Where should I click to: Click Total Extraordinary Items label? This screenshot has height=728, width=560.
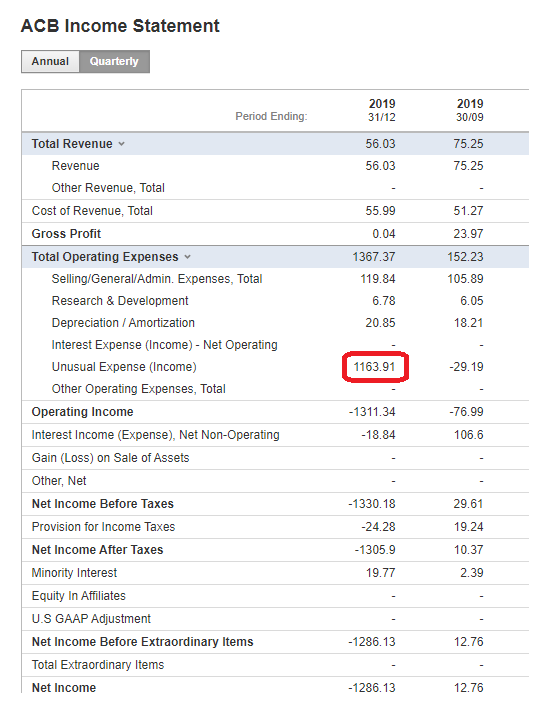click(98, 664)
